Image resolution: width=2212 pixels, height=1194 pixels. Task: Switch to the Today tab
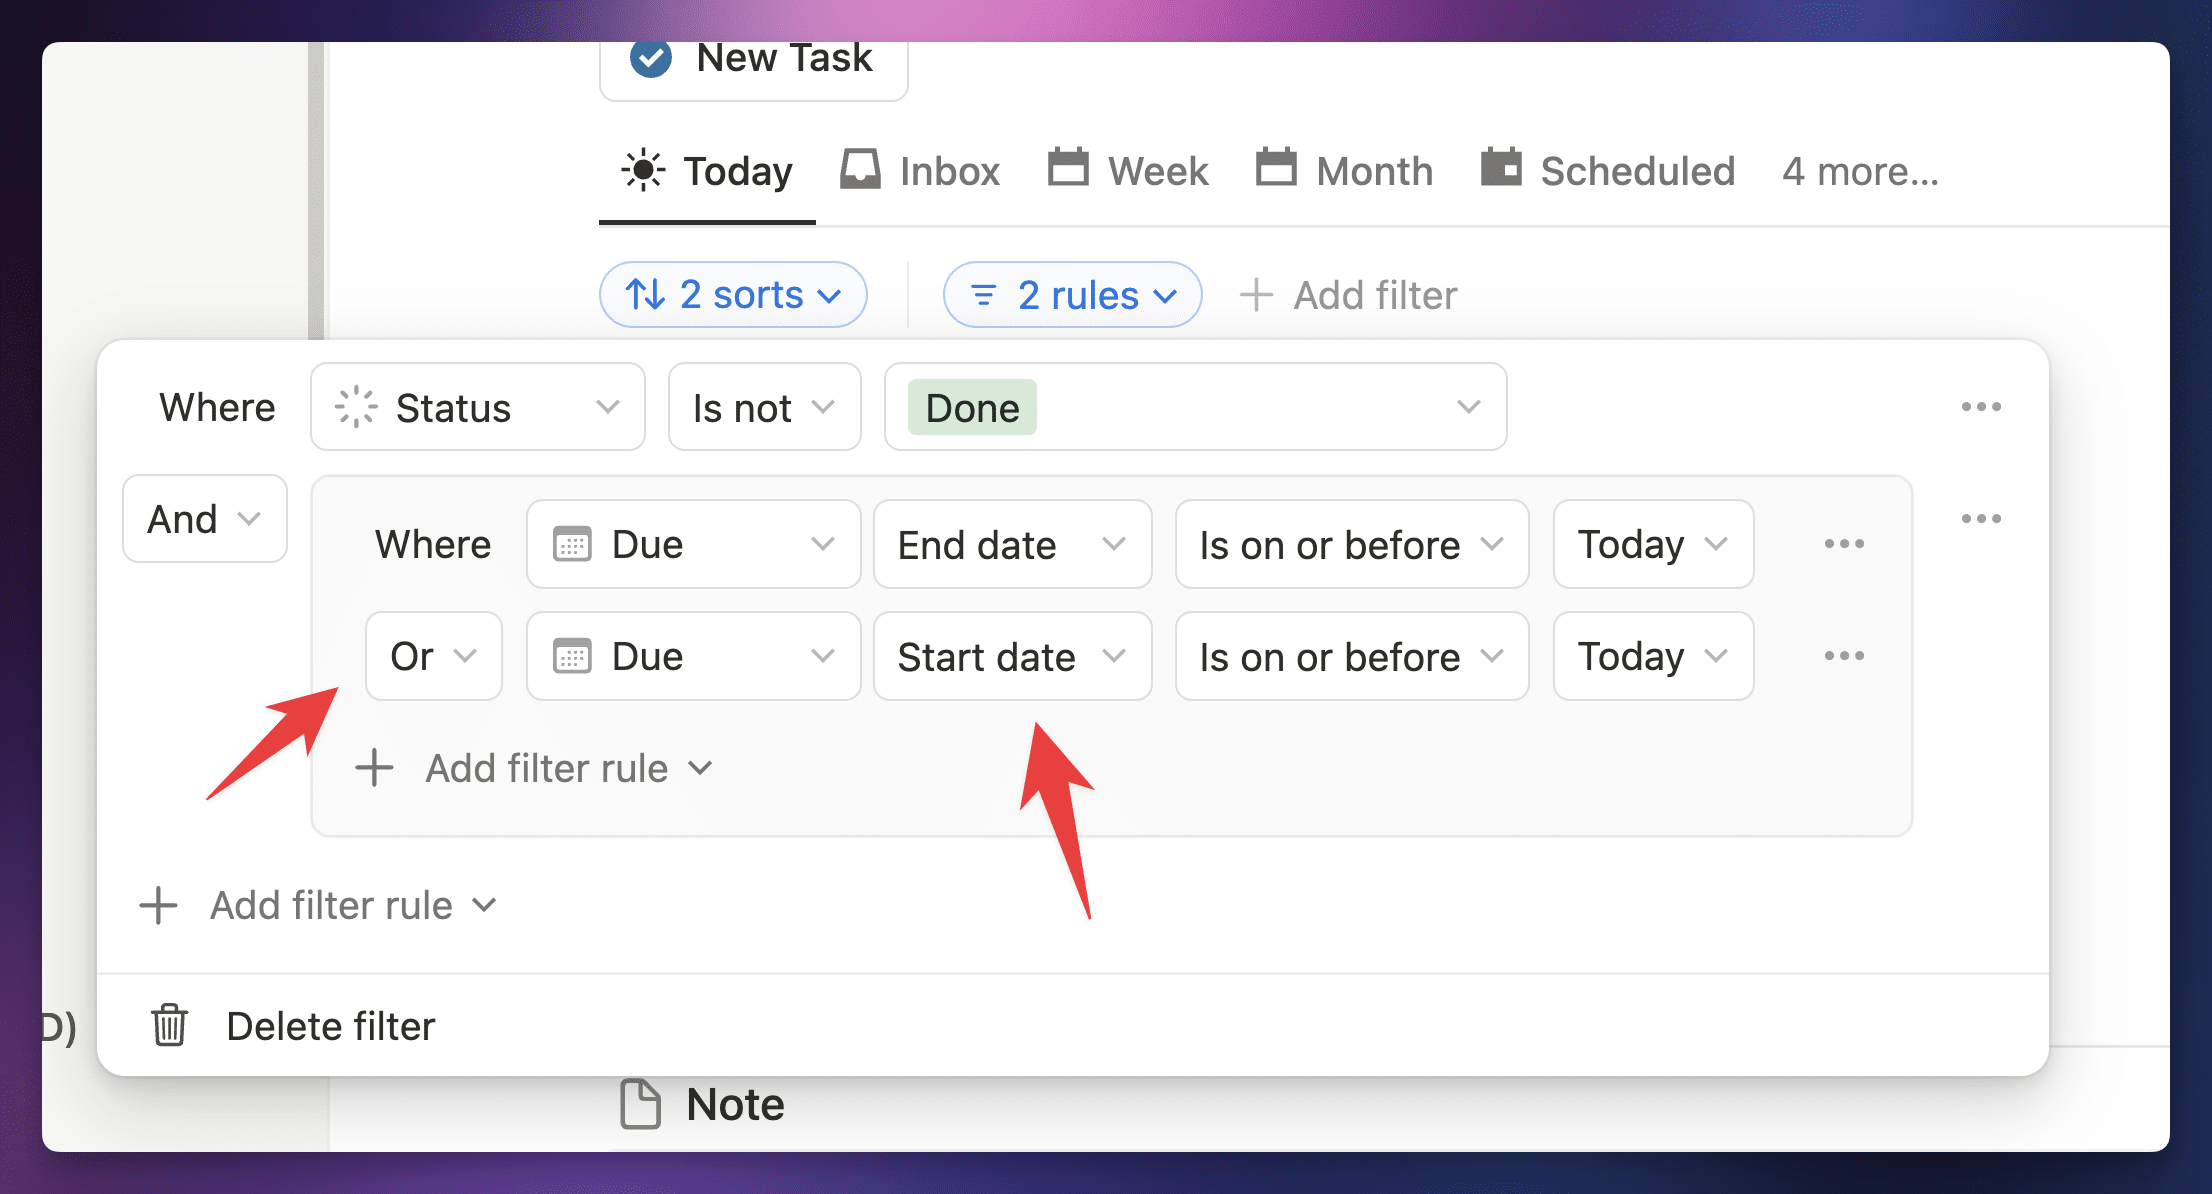click(707, 171)
